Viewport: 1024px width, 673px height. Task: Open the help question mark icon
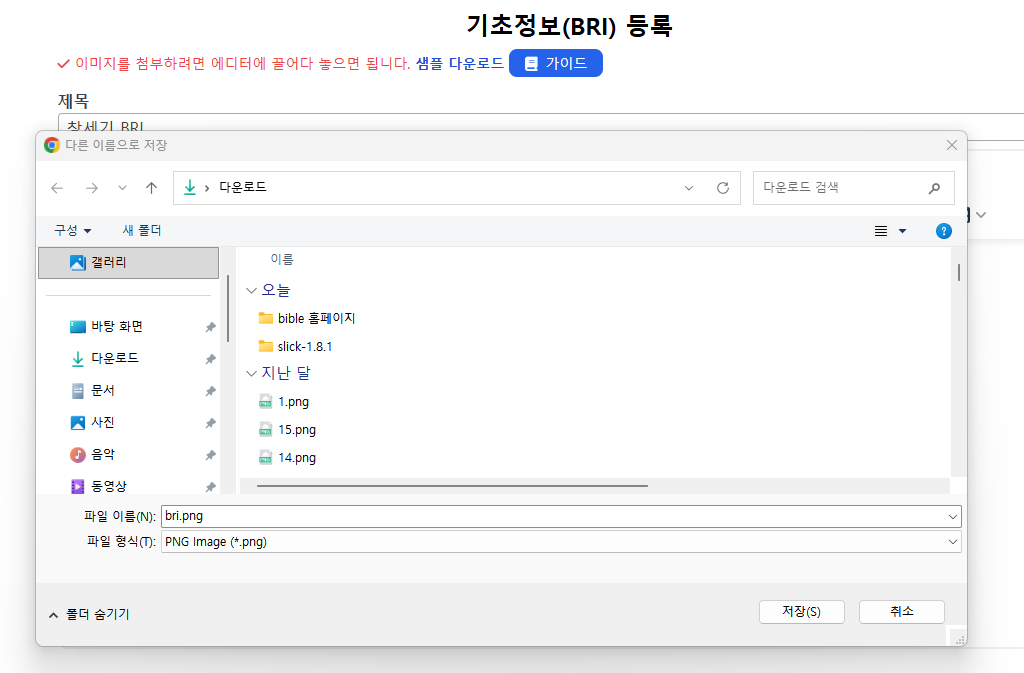943,231
